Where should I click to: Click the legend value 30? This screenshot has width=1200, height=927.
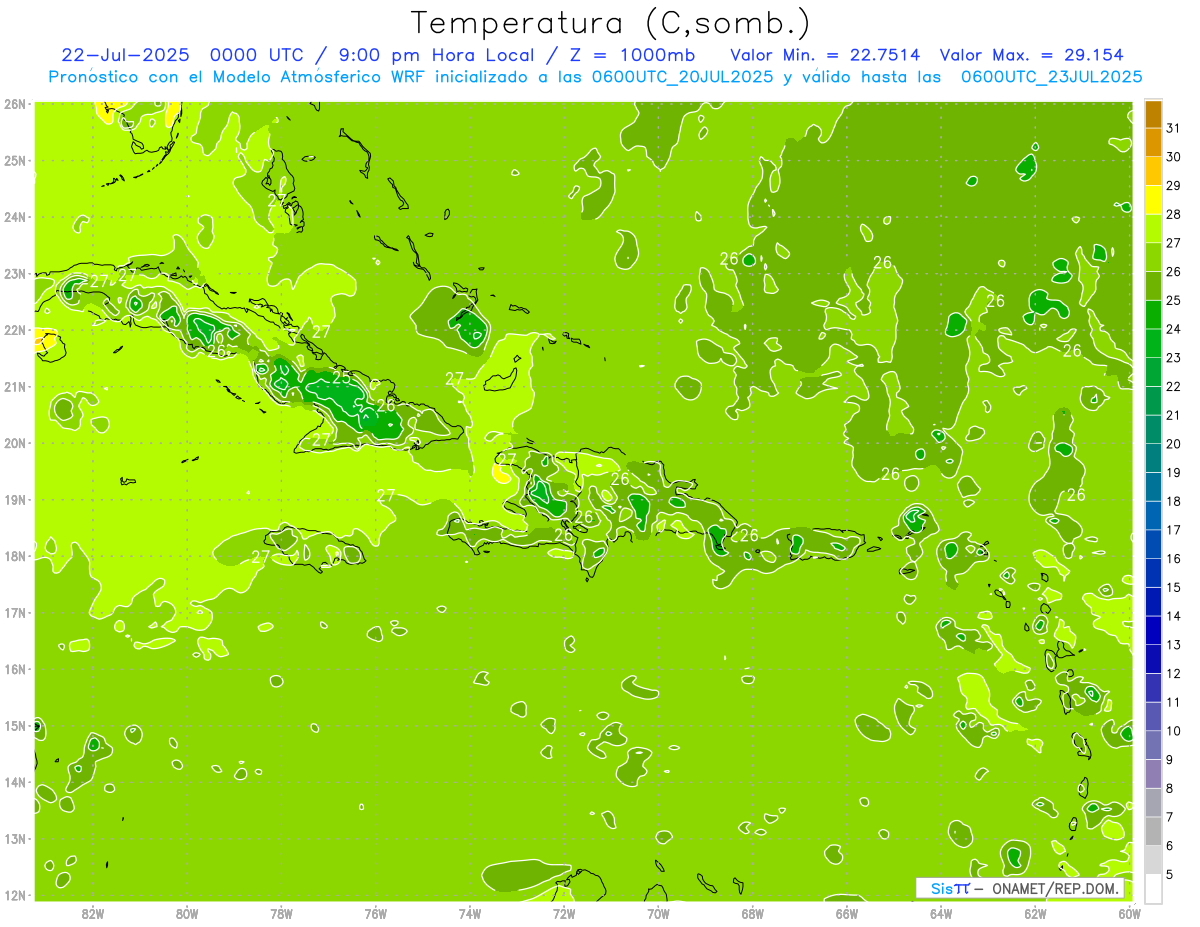tap(1173, 157)
